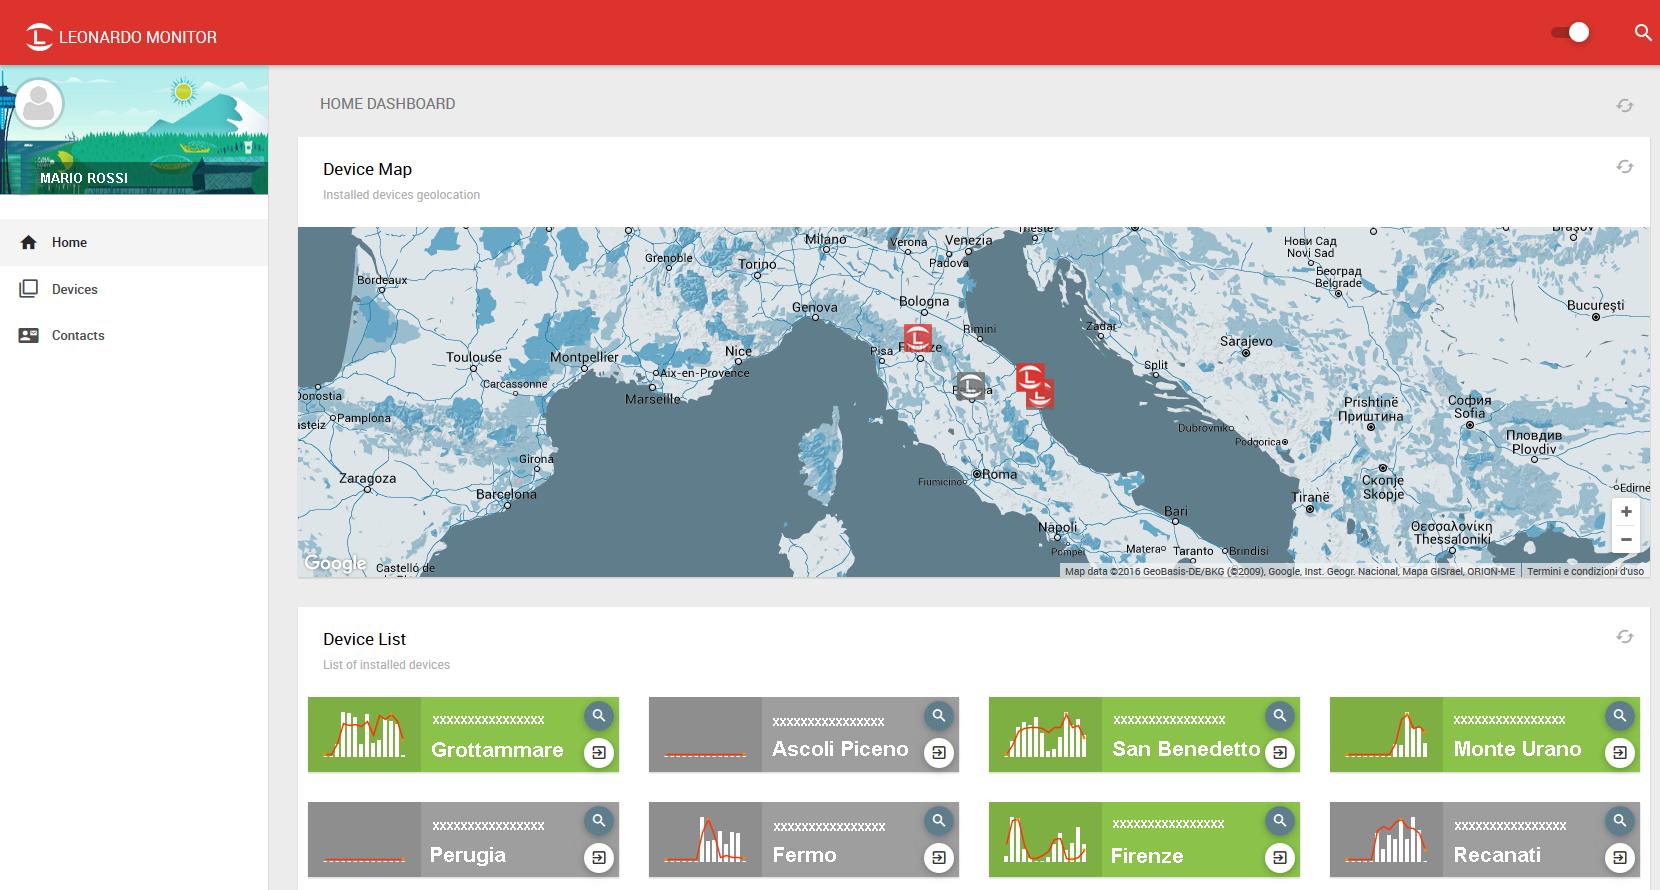This screenshot has width=1660, height=890.
Task: Open the Termini e condizioni d'uso link
Action: [x=1585, y=571]
